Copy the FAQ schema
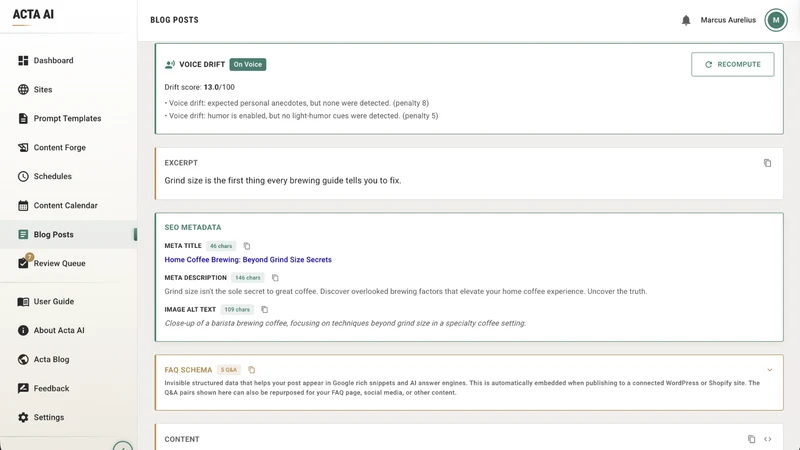Viewport: 800px width, 450px height. click(x=252, y=369)
